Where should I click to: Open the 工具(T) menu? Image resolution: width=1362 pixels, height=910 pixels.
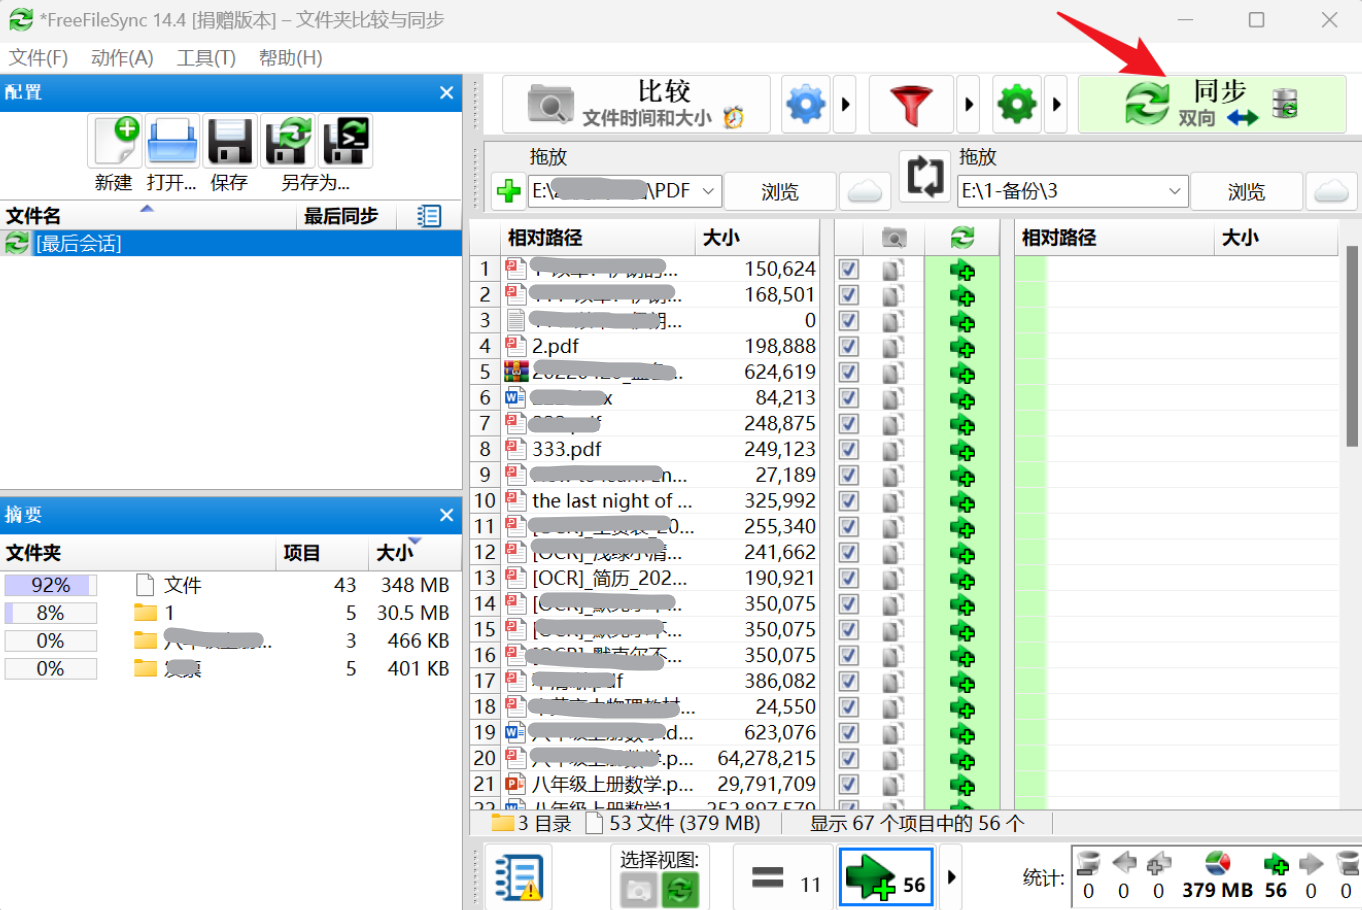tap(206, 58)
